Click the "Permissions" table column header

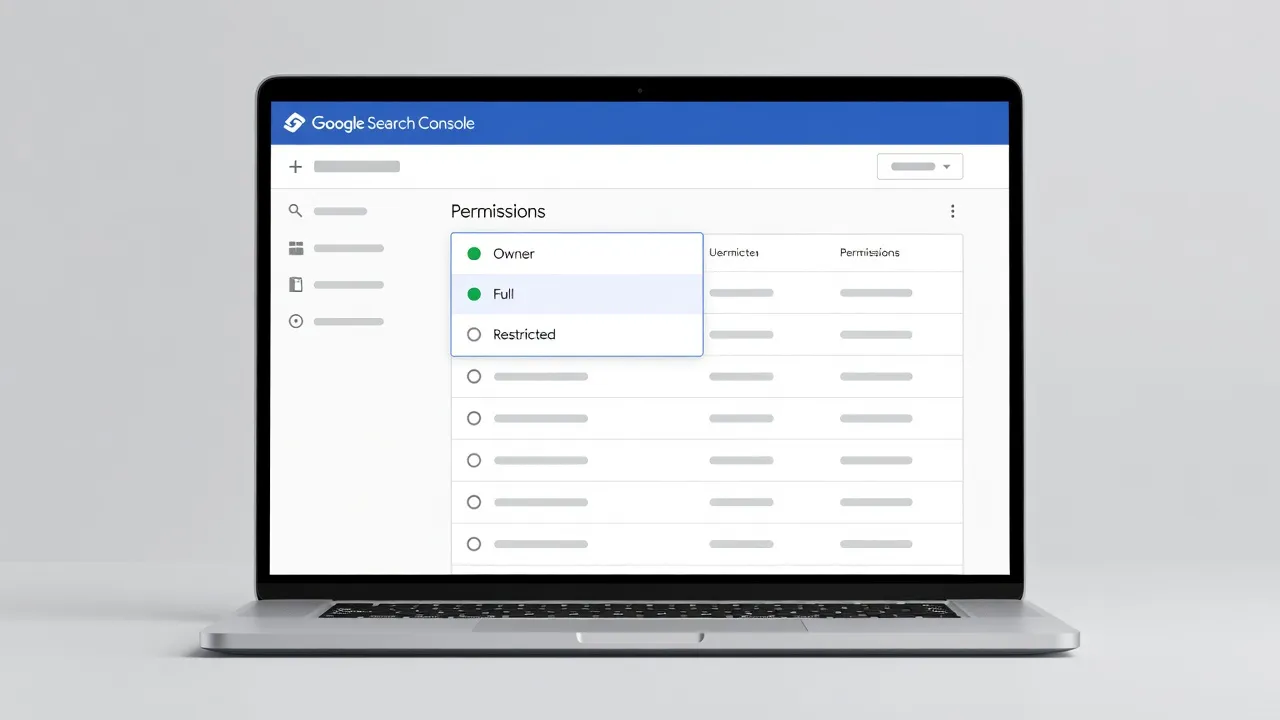point(870,253)
